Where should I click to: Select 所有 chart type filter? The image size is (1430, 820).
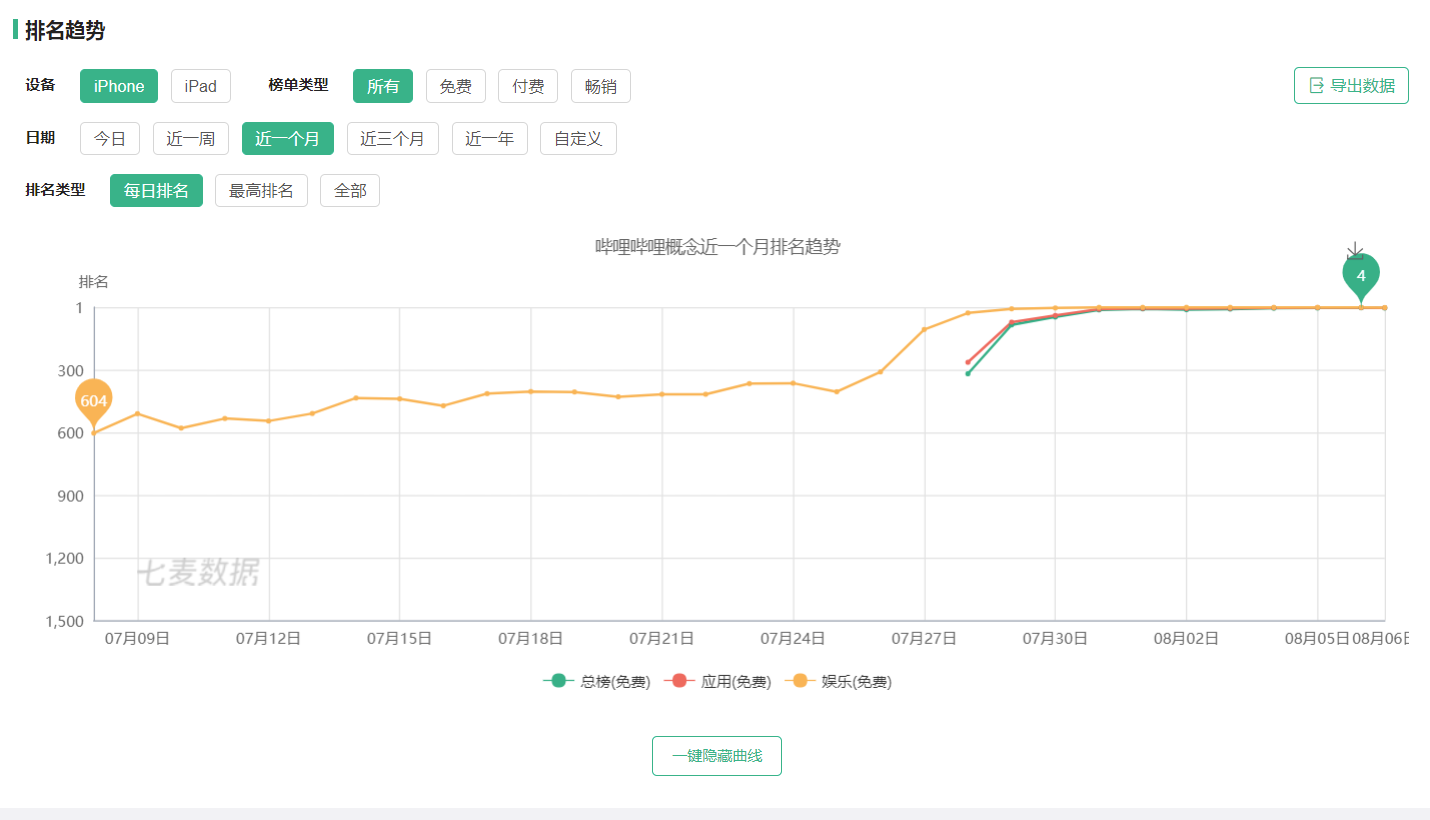(383, 86)
